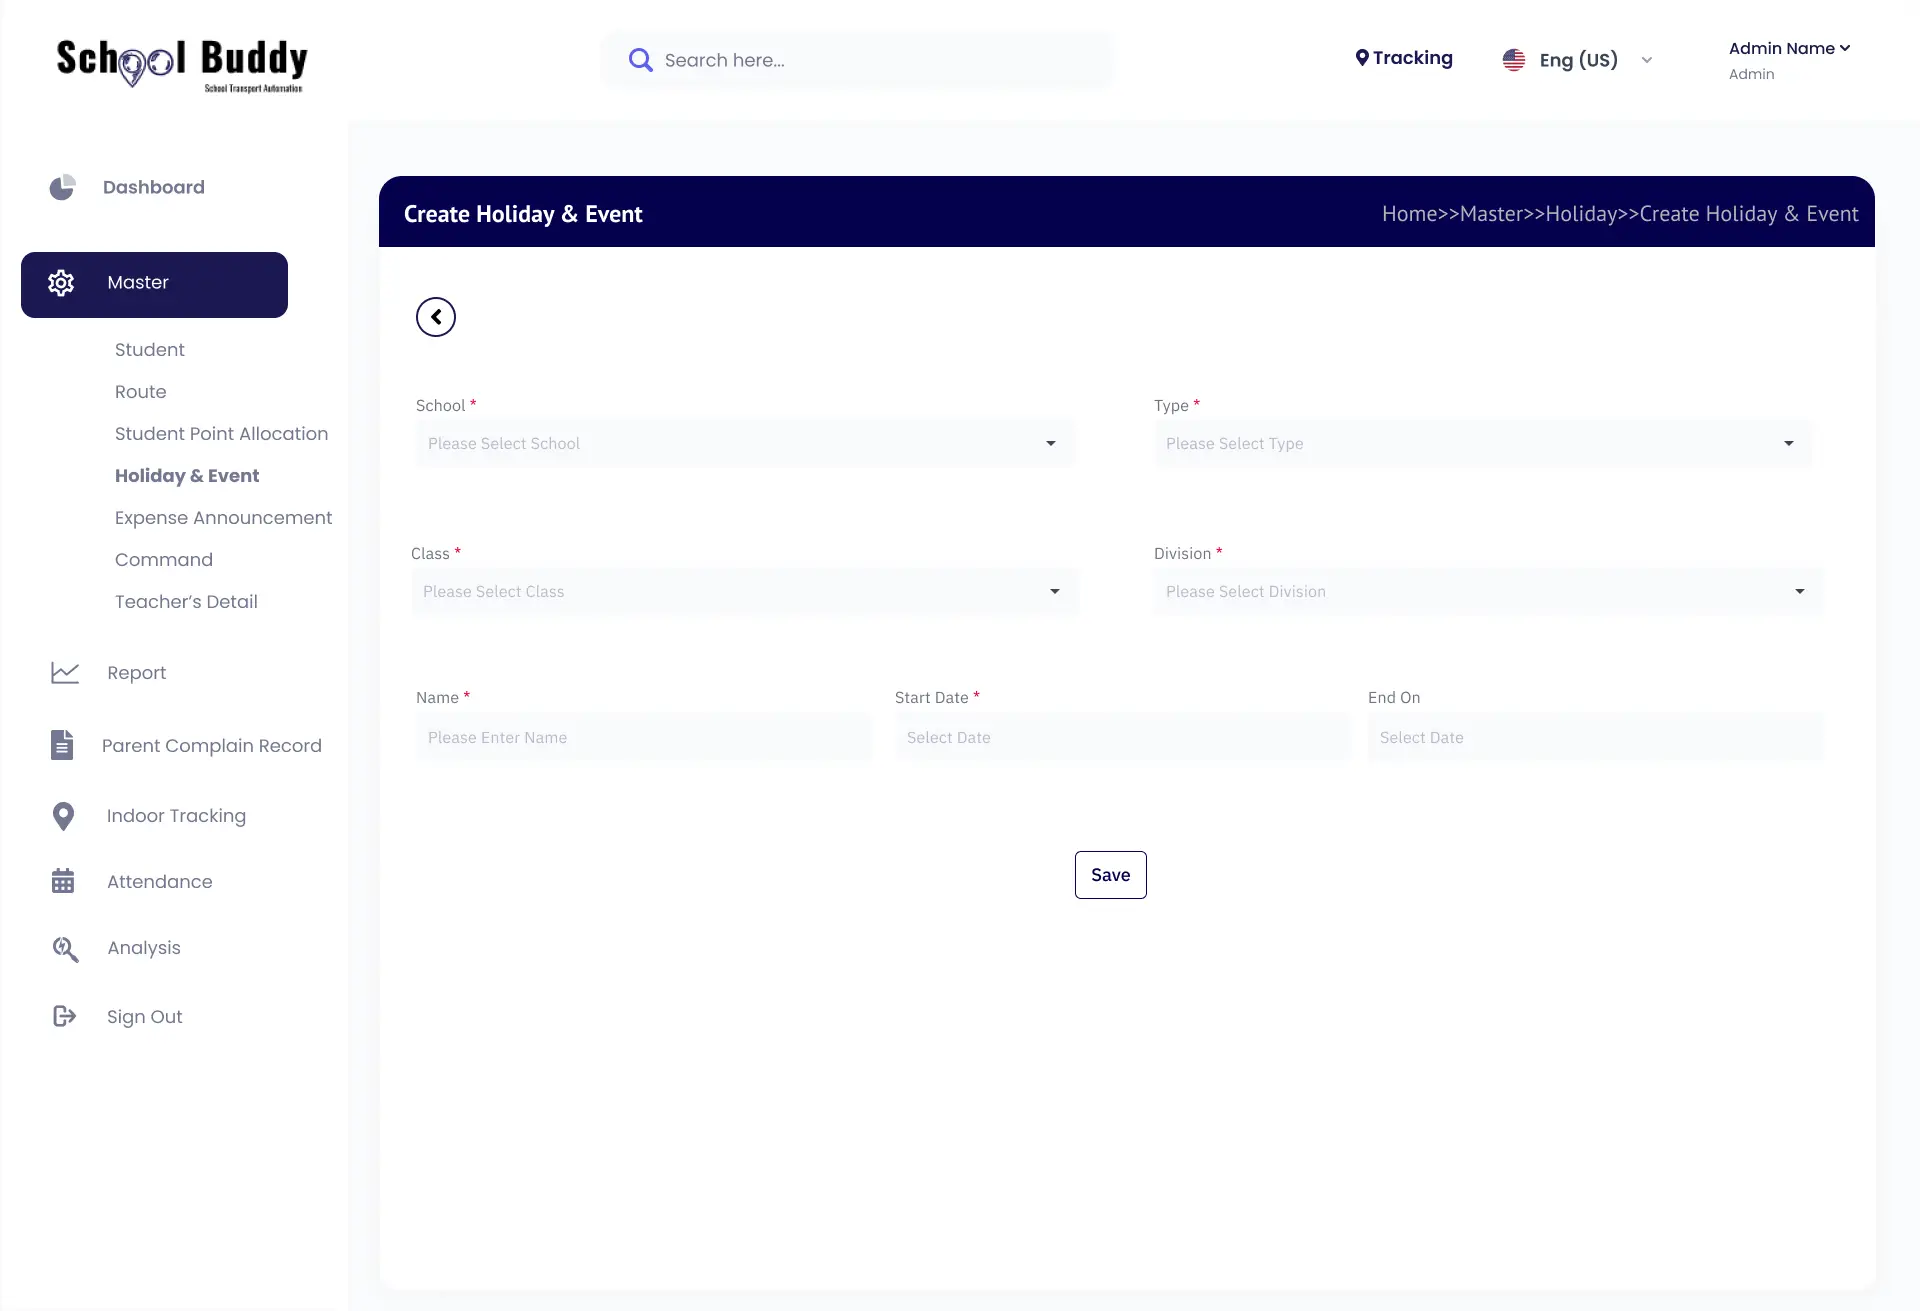The height and width of the screenshot is (1311, 1920).
Task: Click the Report line chart icon
Action: click(65, 673)
